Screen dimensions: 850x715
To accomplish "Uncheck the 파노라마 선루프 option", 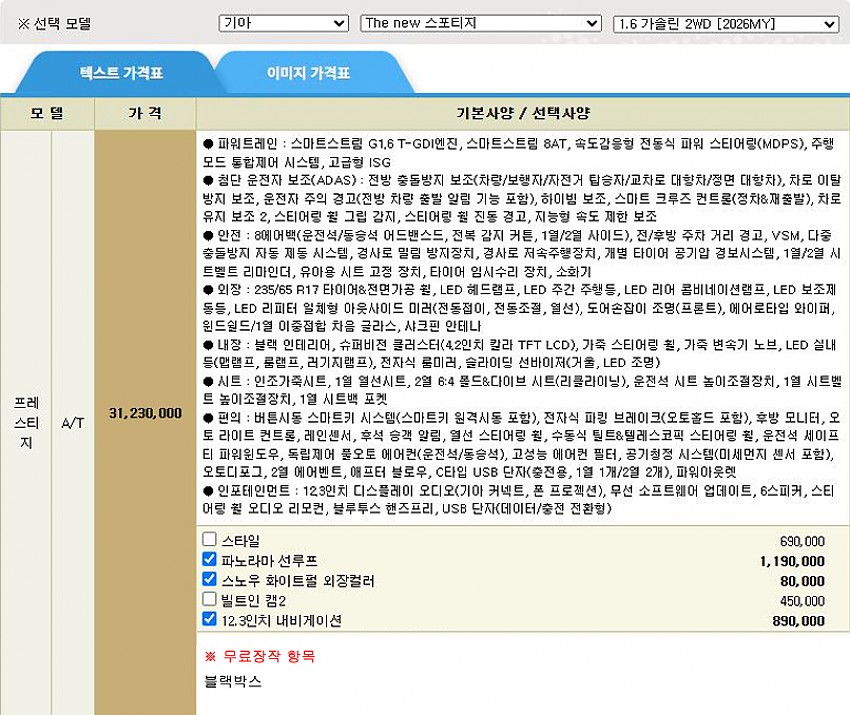I will pyautogui.click(x=209, y=560).
